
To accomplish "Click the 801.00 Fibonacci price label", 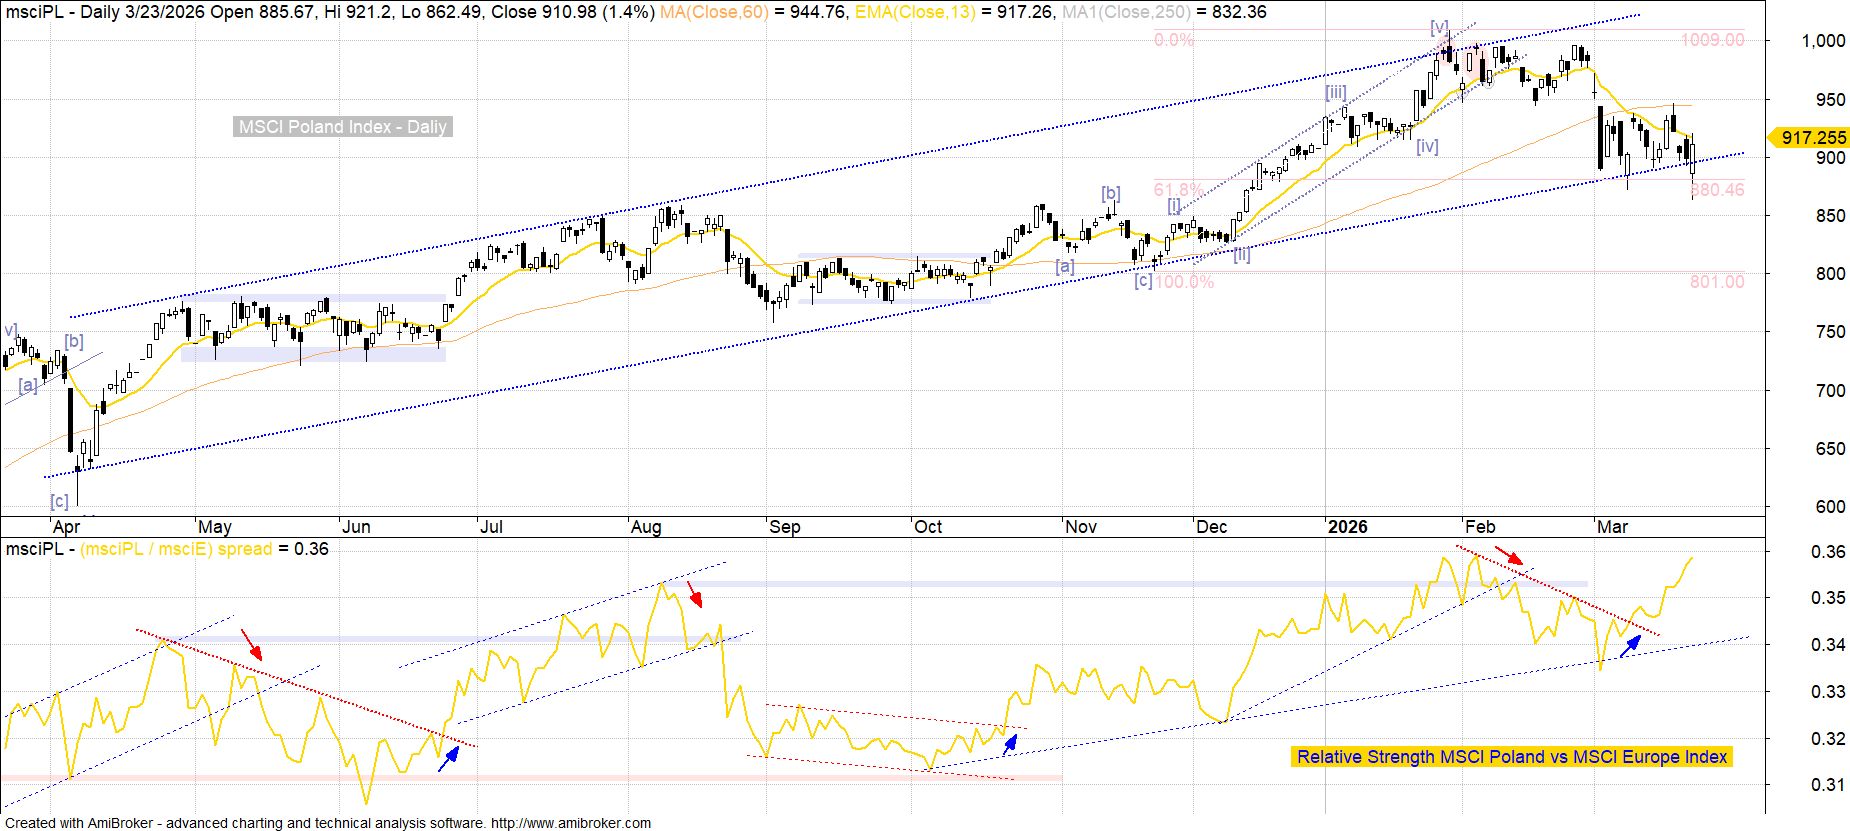I will point(1716,282).
